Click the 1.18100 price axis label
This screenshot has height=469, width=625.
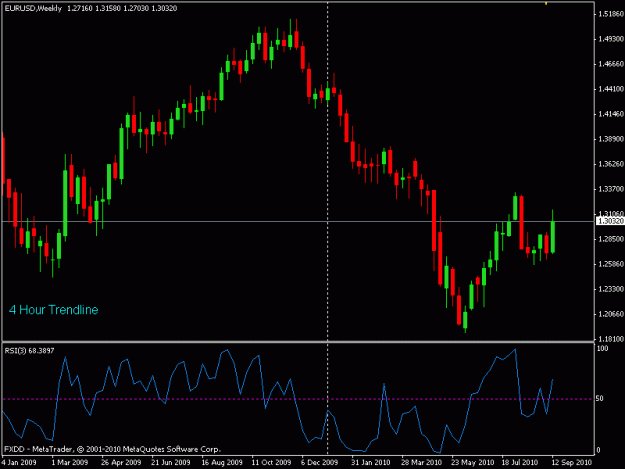pos(611,339)
